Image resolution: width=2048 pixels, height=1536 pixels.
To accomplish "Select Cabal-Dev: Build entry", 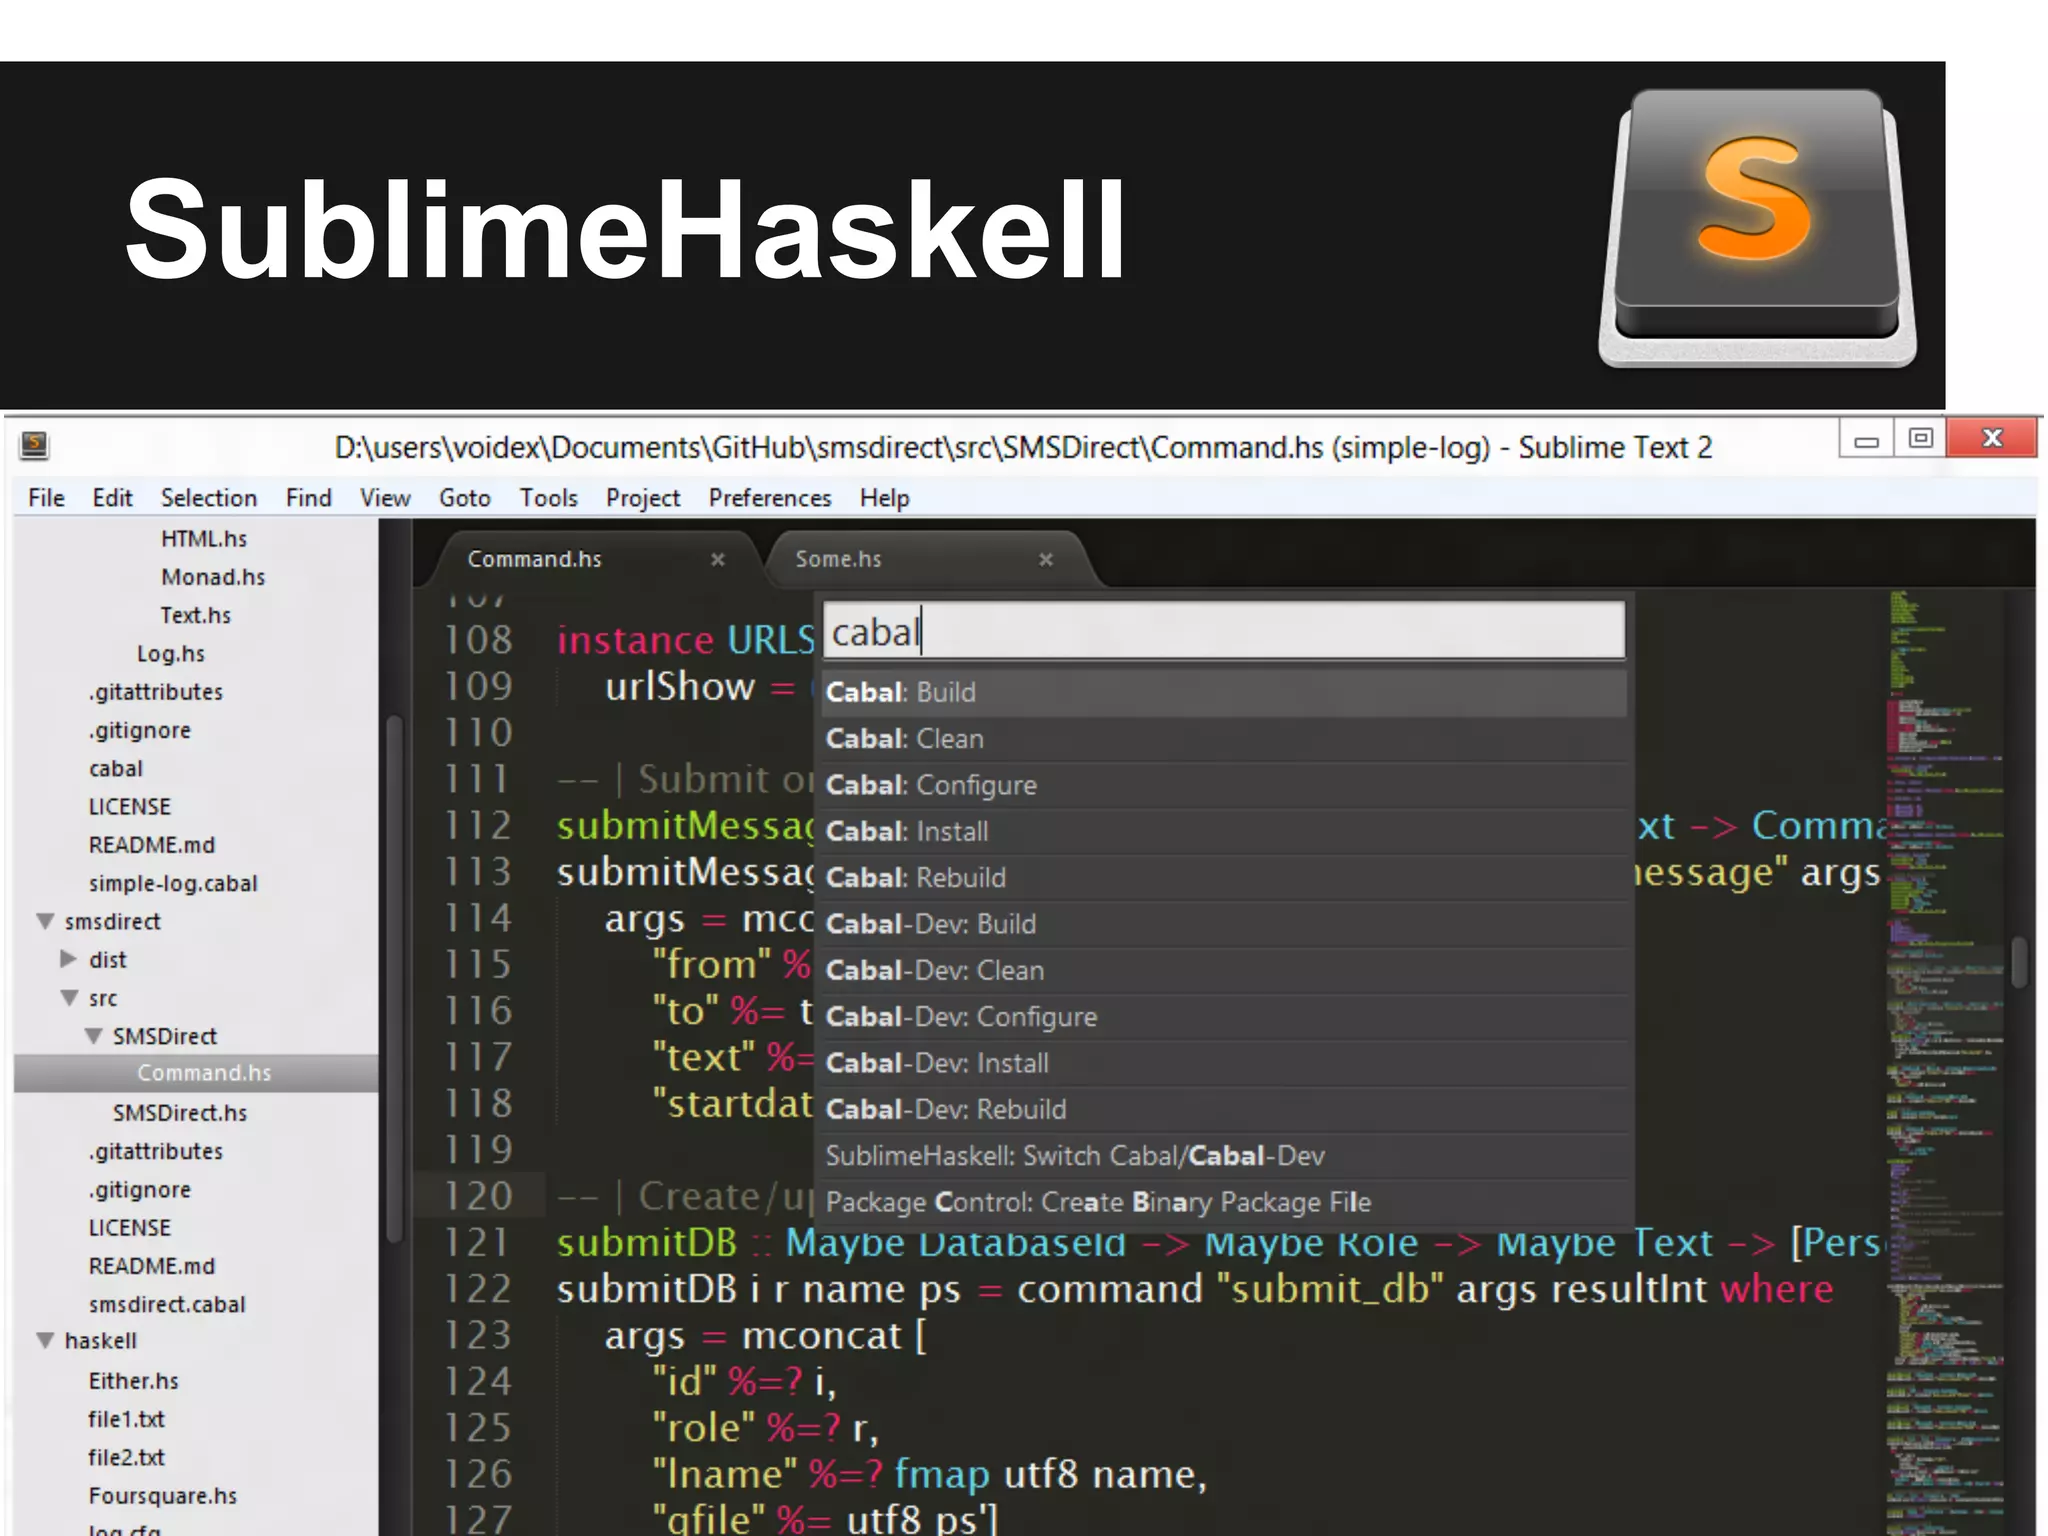I will point(1223,924).
